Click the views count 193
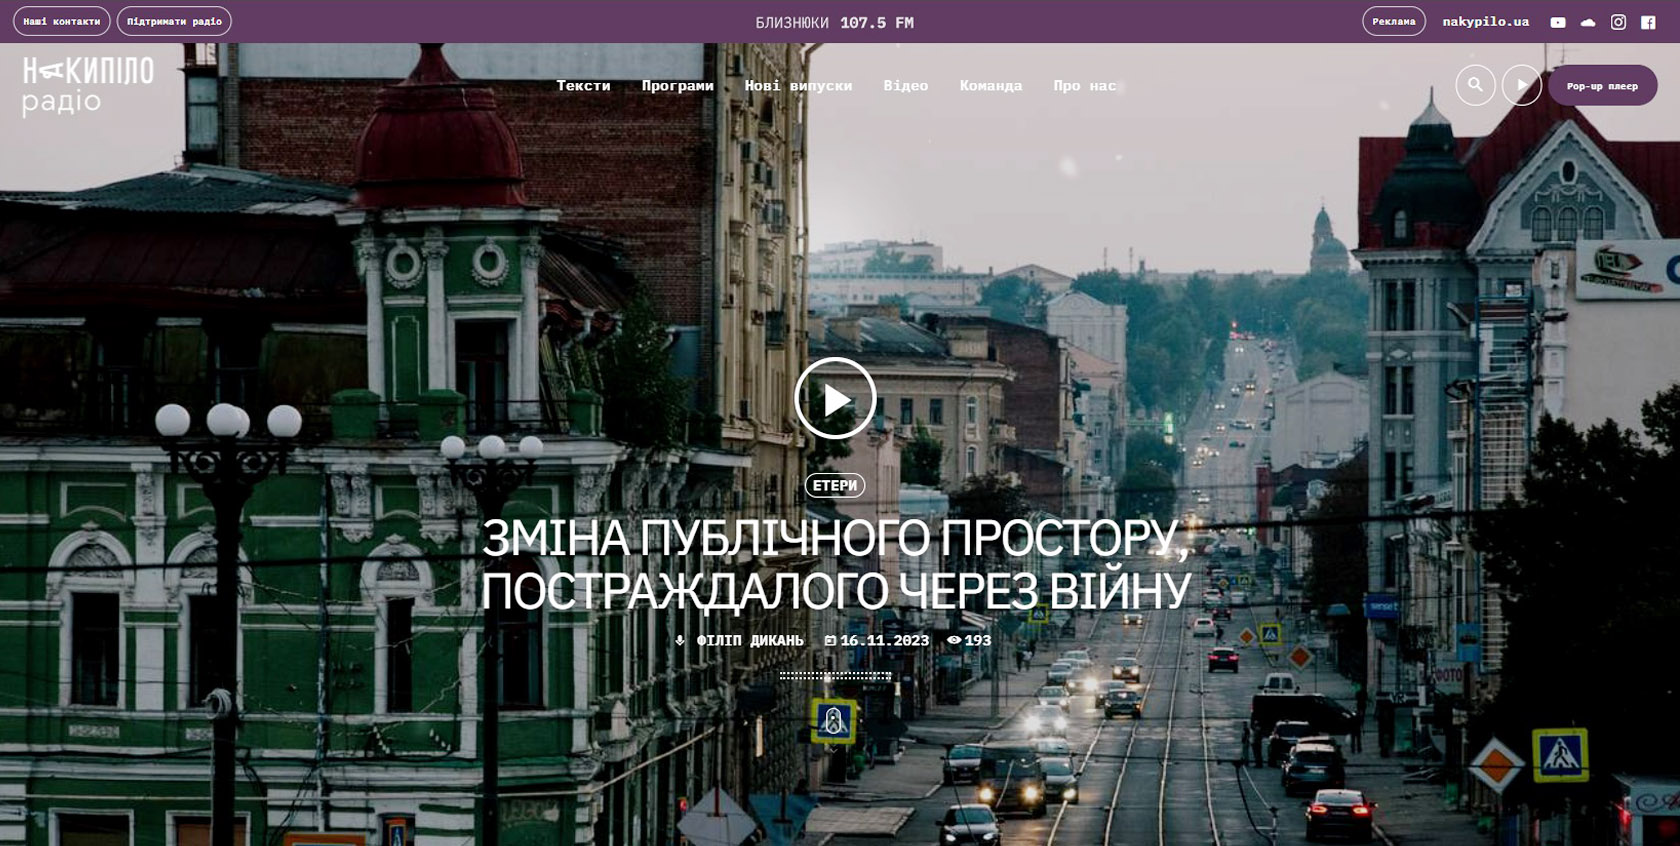1680x846 pixels. click(977, 640)
